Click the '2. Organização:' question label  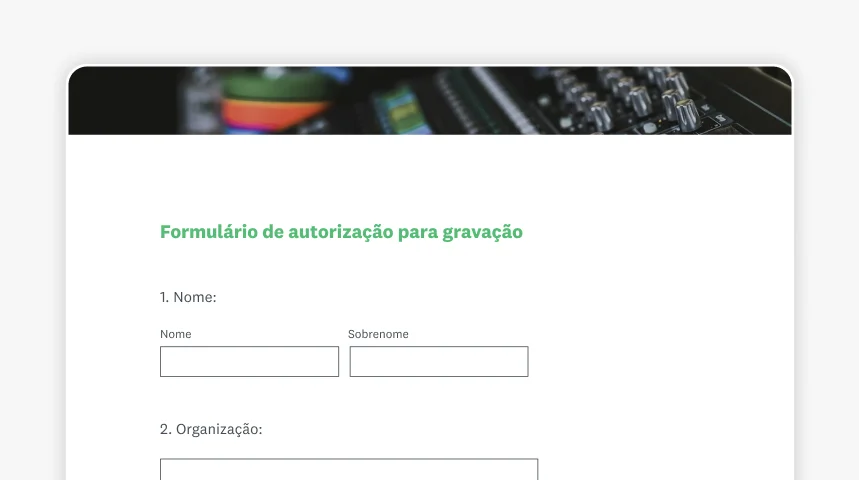click(211, 429)
